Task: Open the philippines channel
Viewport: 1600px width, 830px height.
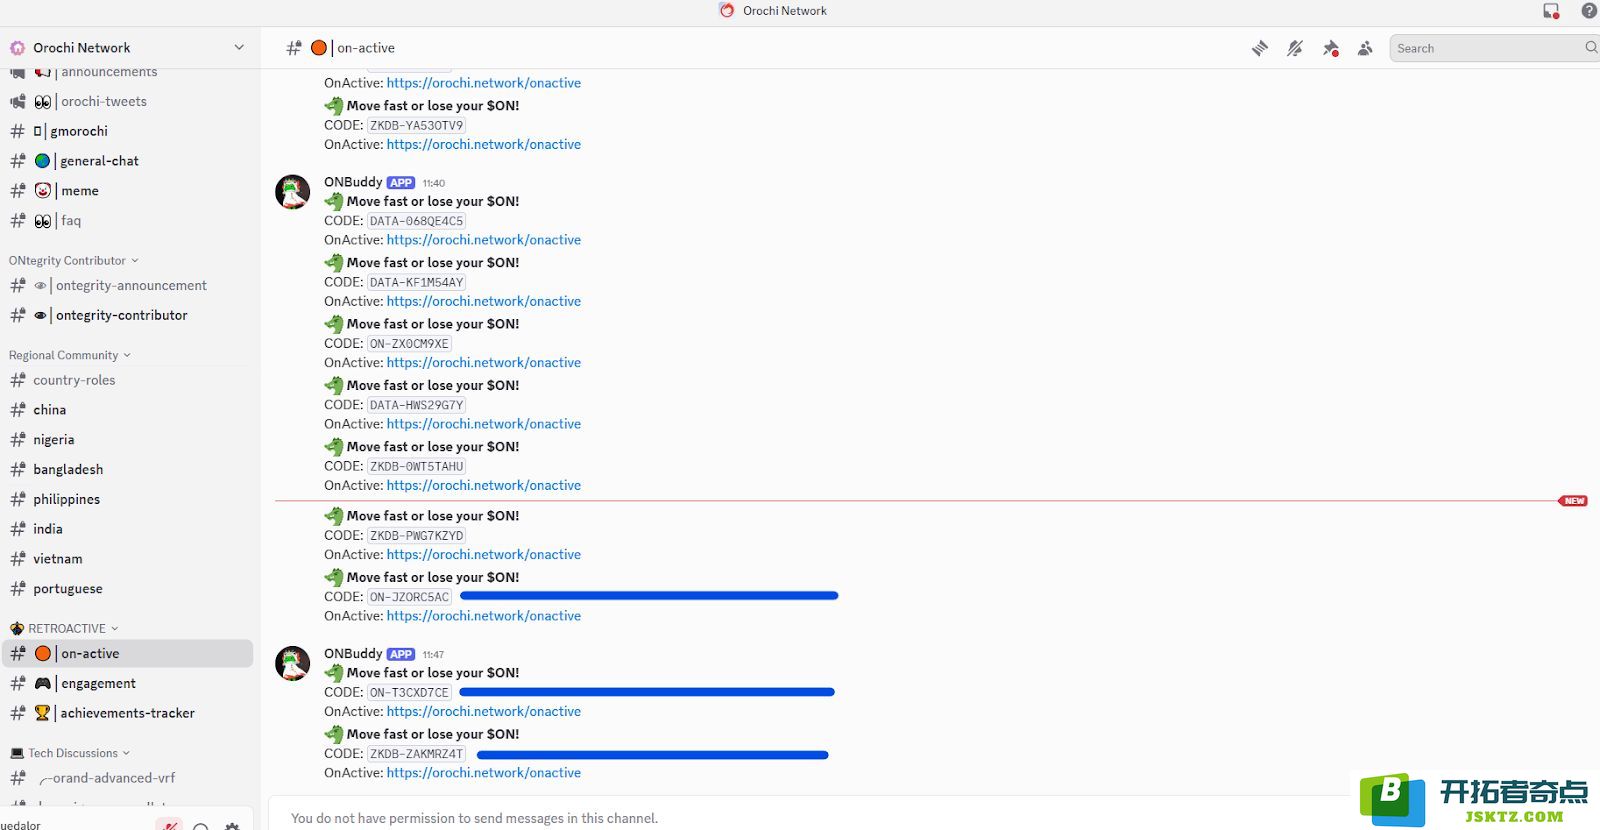Action: (x=127, y=499)
